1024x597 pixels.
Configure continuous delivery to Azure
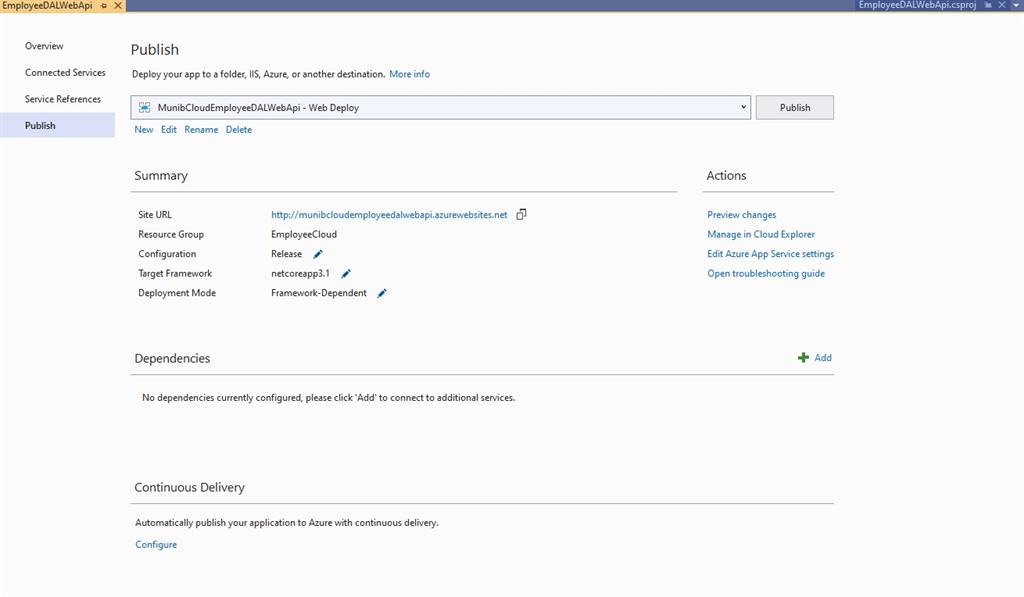click(x=155, y=544)
